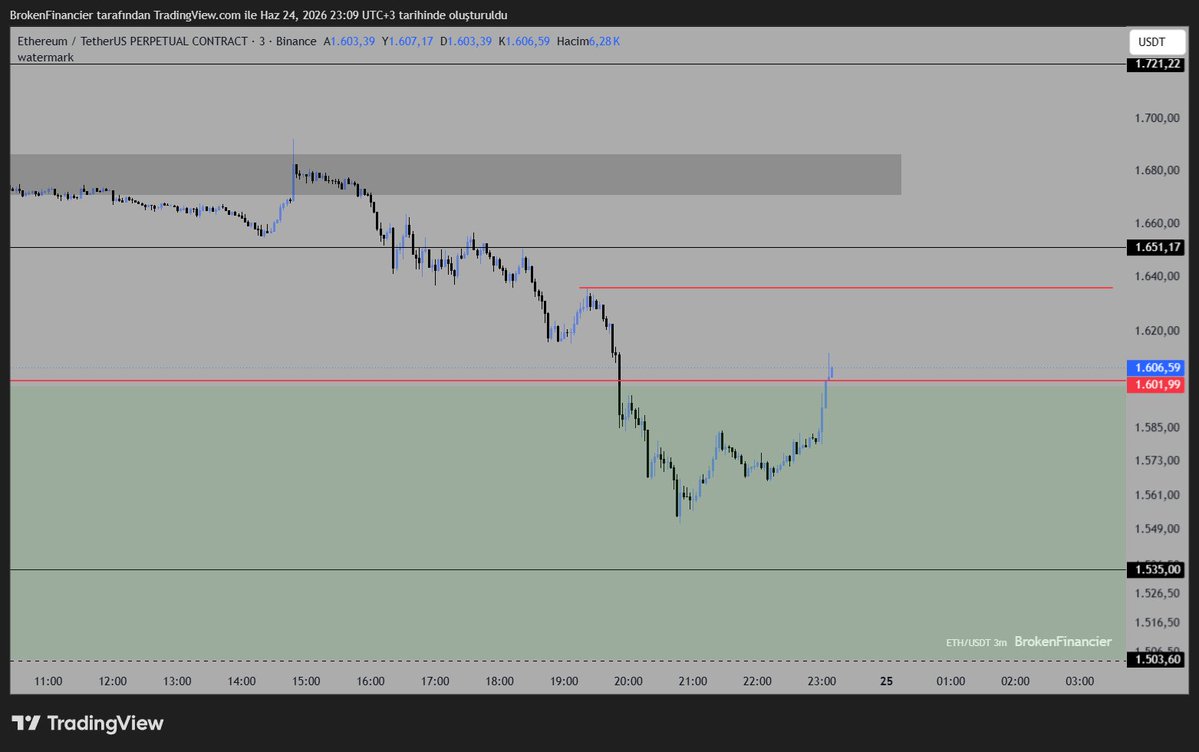Click the TradingView logo
1199x752 pixels.
click(x=87, y=723)
